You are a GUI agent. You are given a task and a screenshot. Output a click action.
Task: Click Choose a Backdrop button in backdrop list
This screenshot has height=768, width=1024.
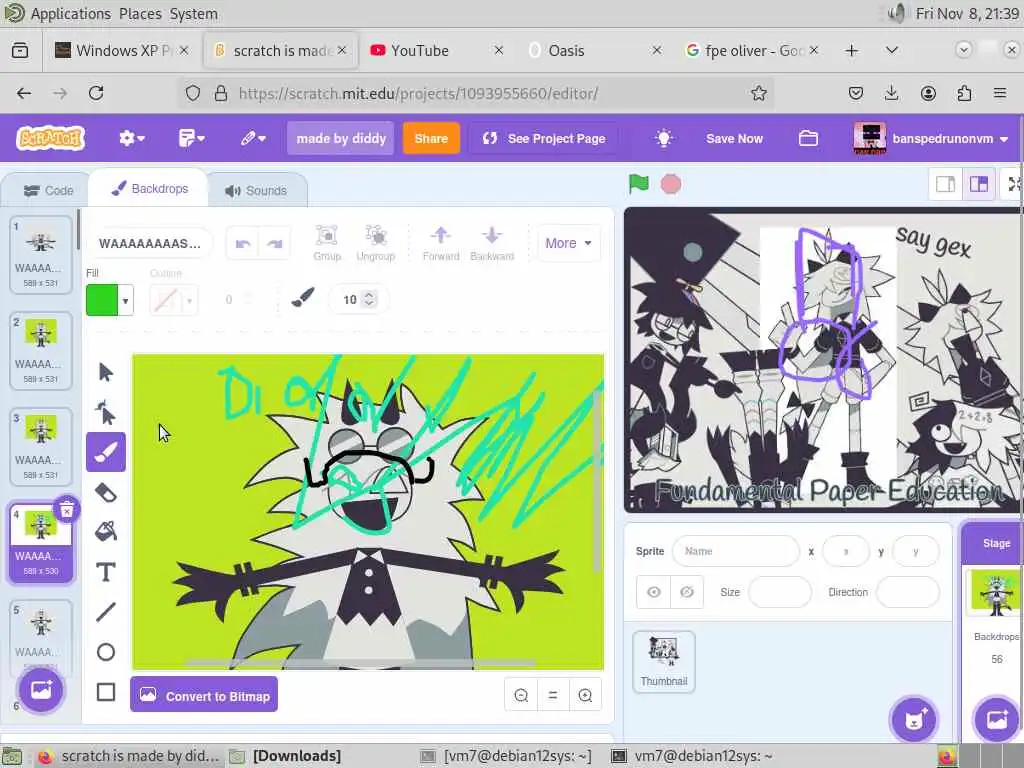(x=41, y=690)
